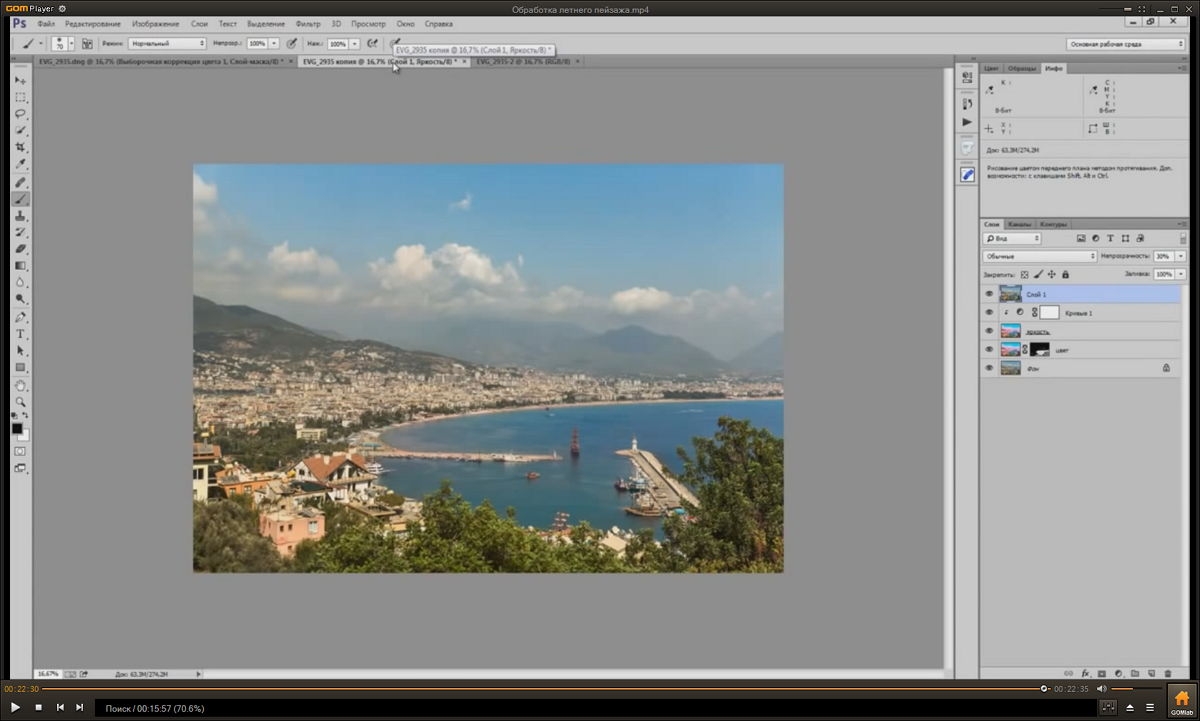Seek on the GOM Player progress bar
This screenshot has height=721, width=1200.
545,688
